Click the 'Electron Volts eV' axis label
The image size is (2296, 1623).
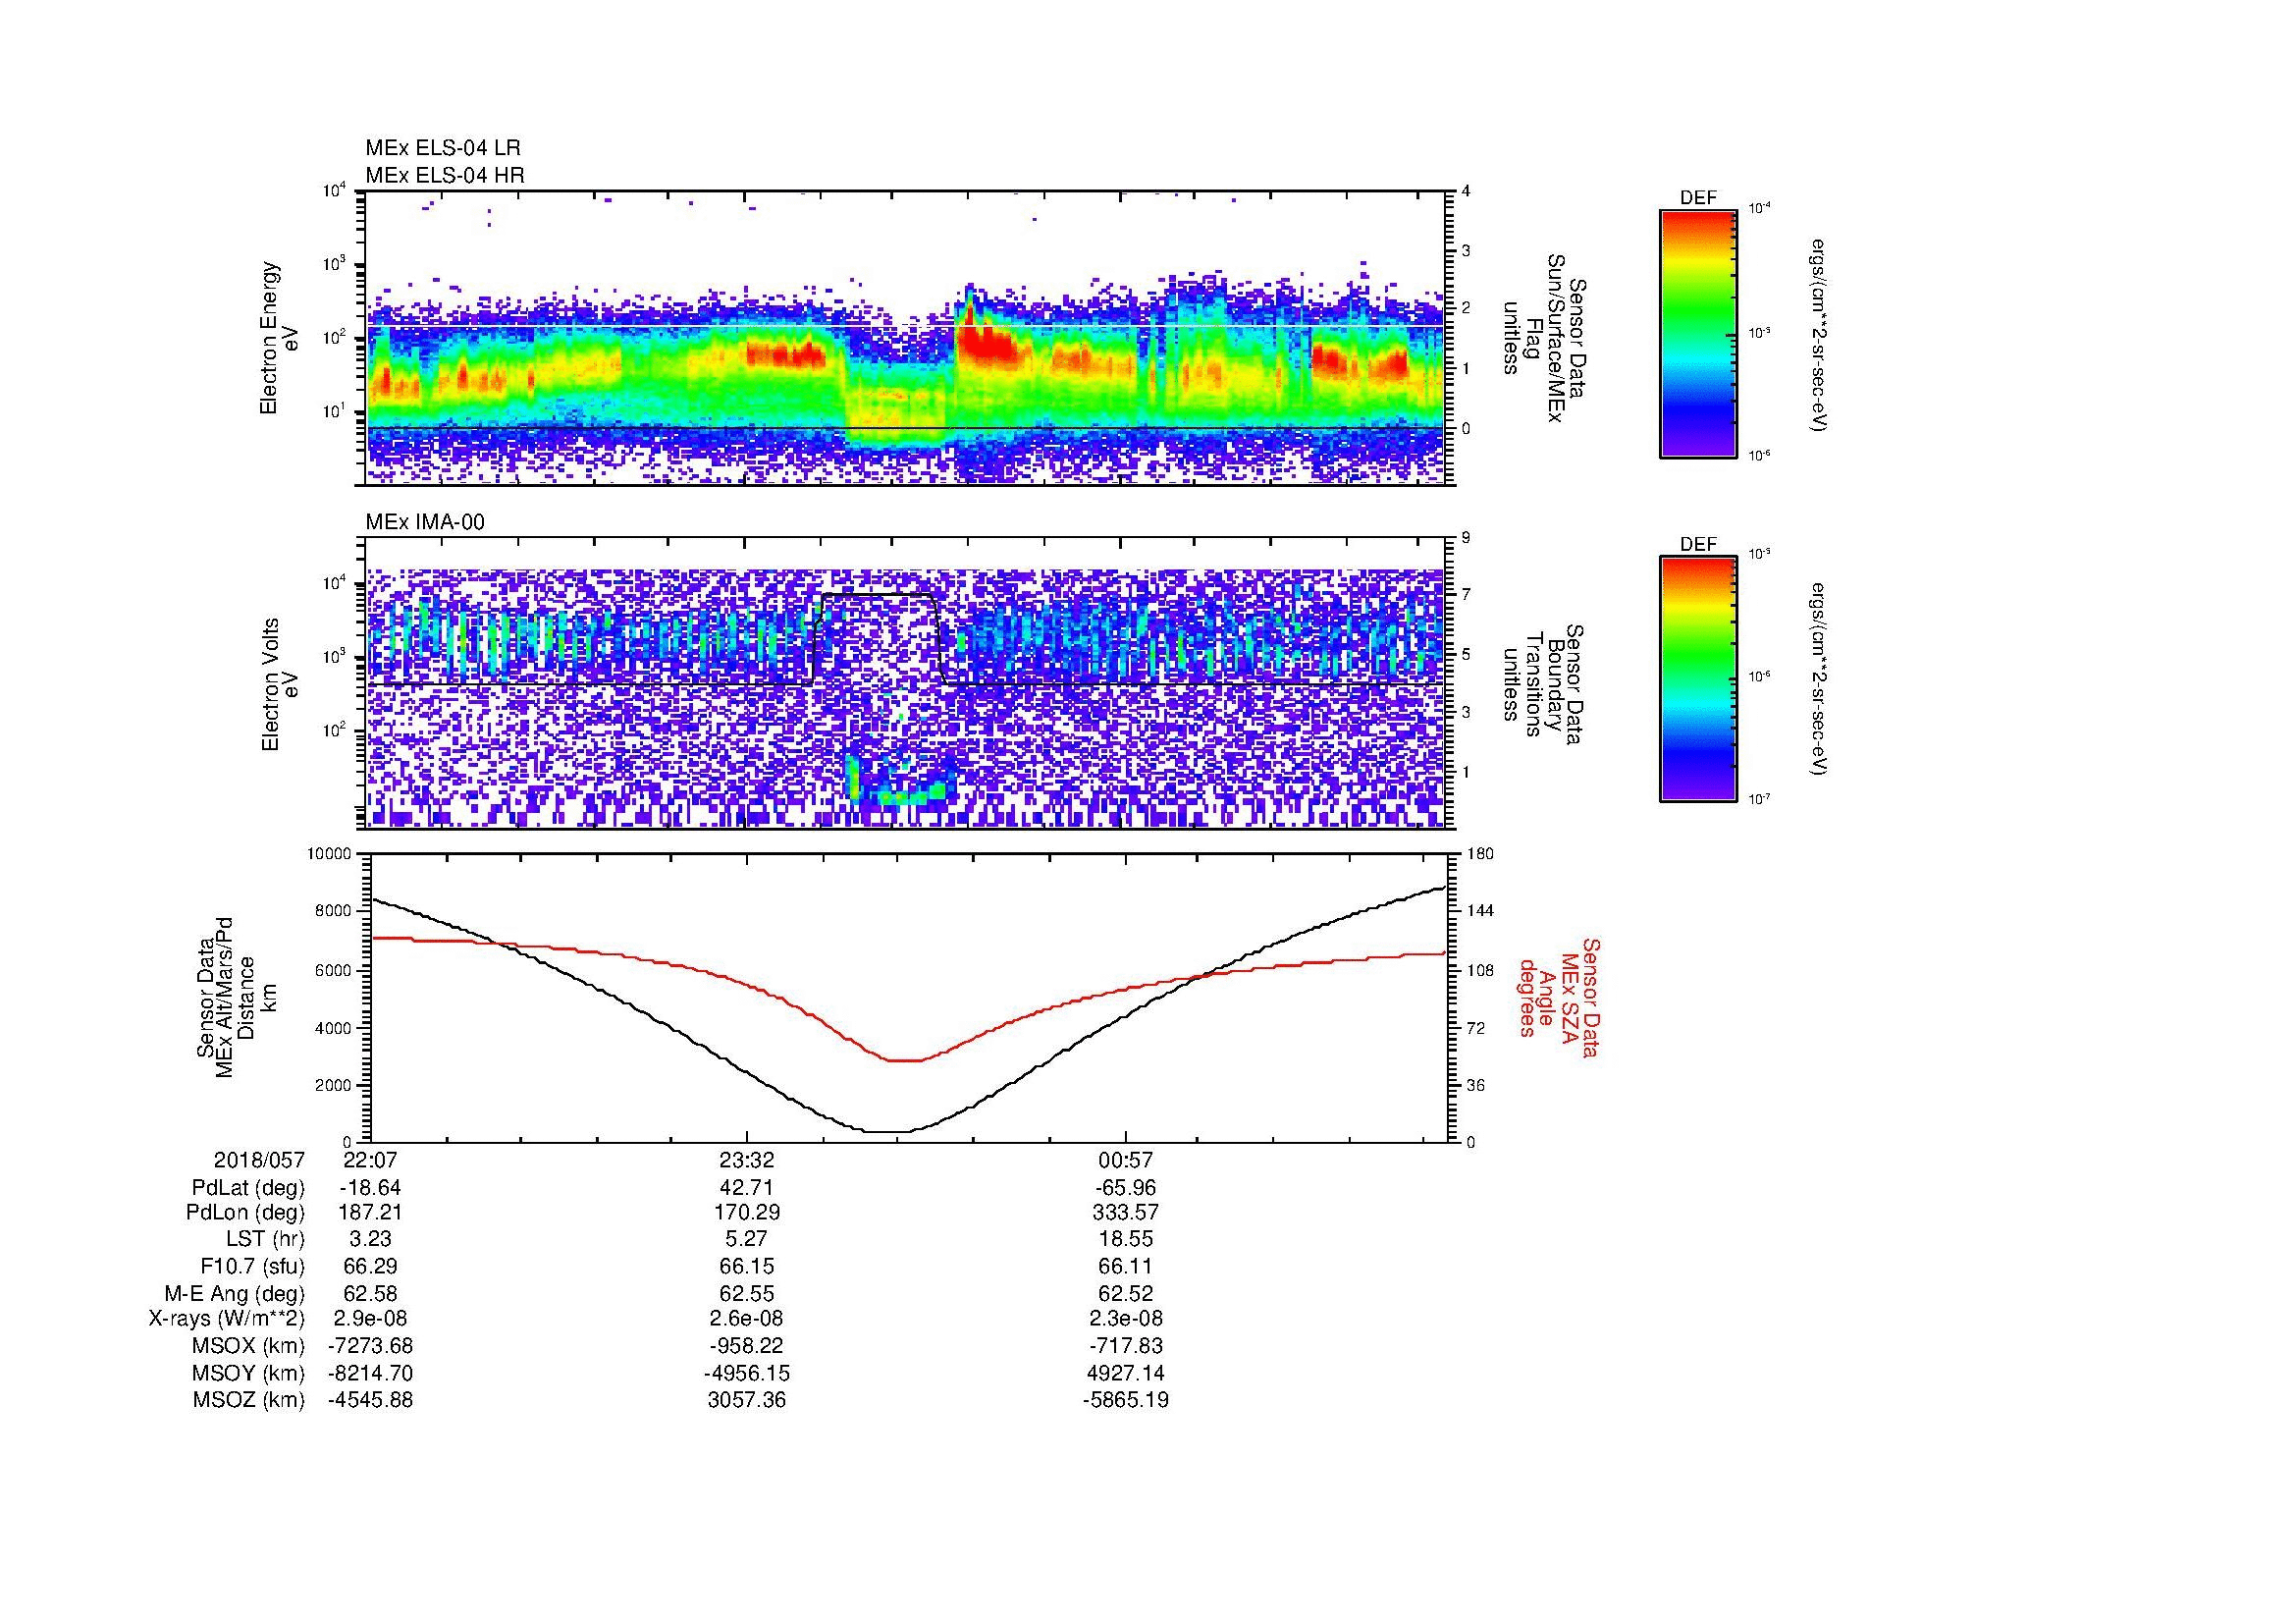279,685
